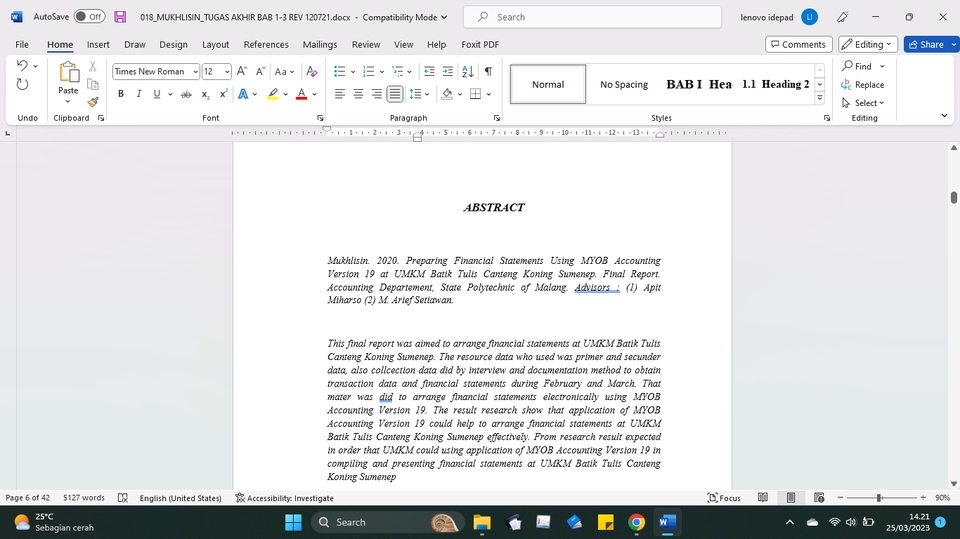The width and height of the screenshot is (960, 539).
Task: Click the Copy icon
Action: (x=92, y=85)
